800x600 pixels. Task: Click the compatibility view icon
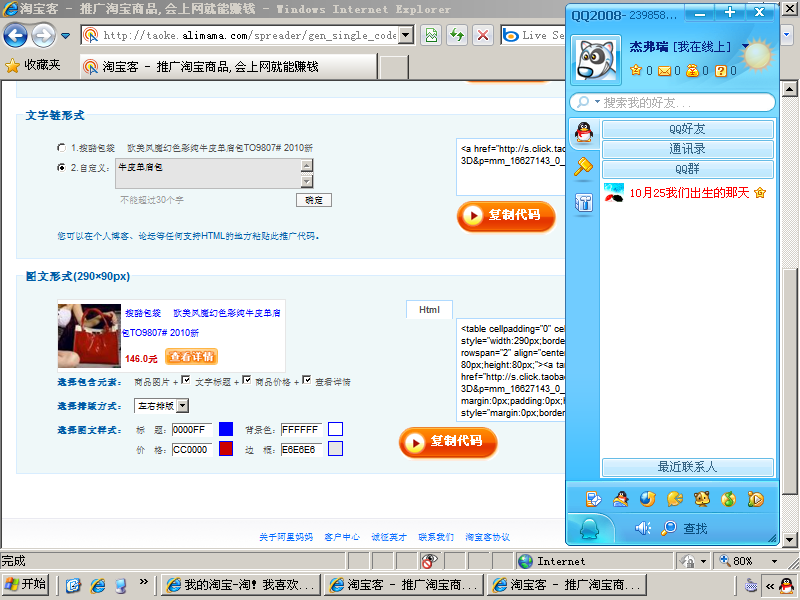431,35
